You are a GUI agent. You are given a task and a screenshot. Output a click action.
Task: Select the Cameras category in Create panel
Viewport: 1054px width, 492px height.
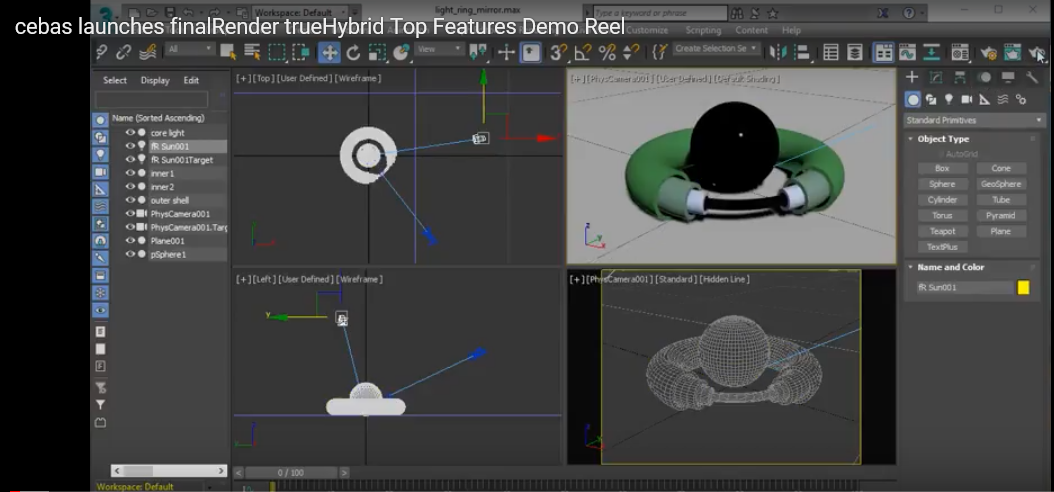coord(967,99)
